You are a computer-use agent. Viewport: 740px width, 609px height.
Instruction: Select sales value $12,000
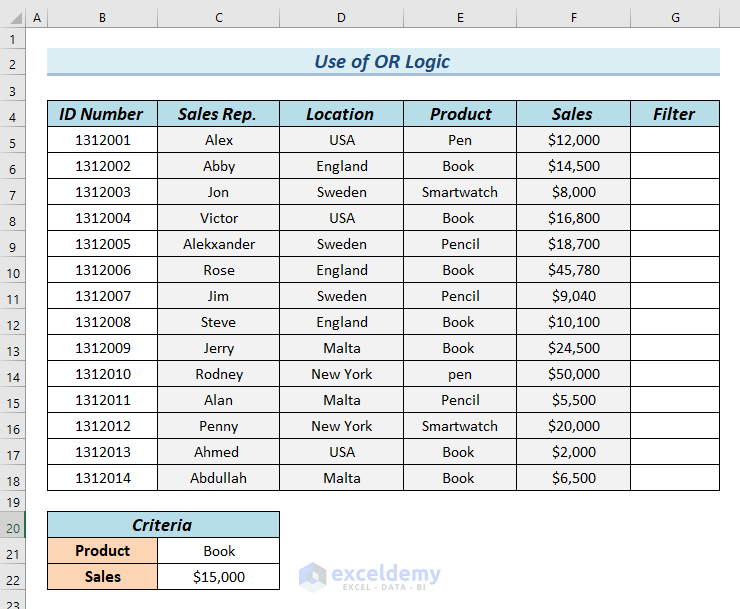click(573, 140)
